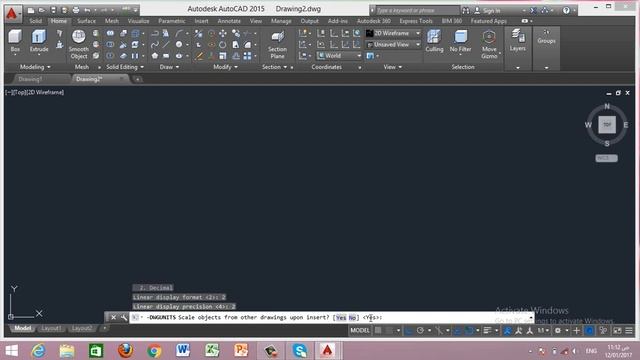Click the Sign In button

(x=488, y=10)
